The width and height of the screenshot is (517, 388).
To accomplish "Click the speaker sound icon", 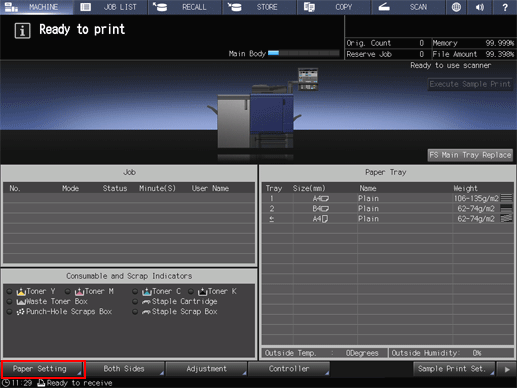I will (480, 7).
